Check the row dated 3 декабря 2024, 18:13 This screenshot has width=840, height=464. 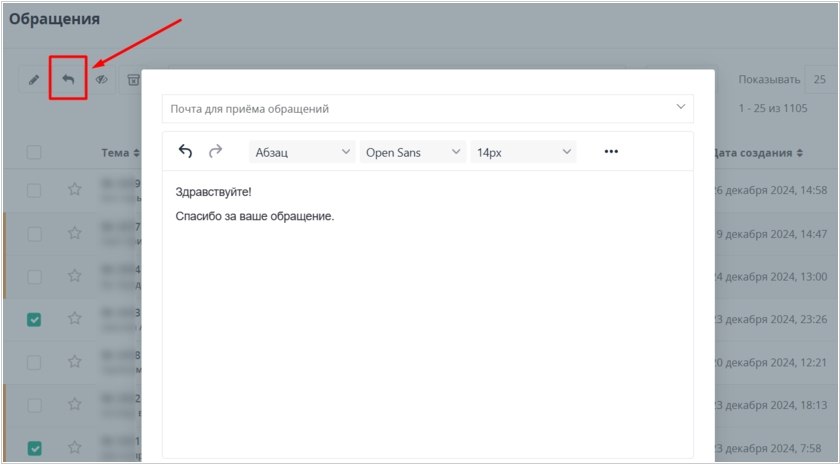[x=34, y=405]
